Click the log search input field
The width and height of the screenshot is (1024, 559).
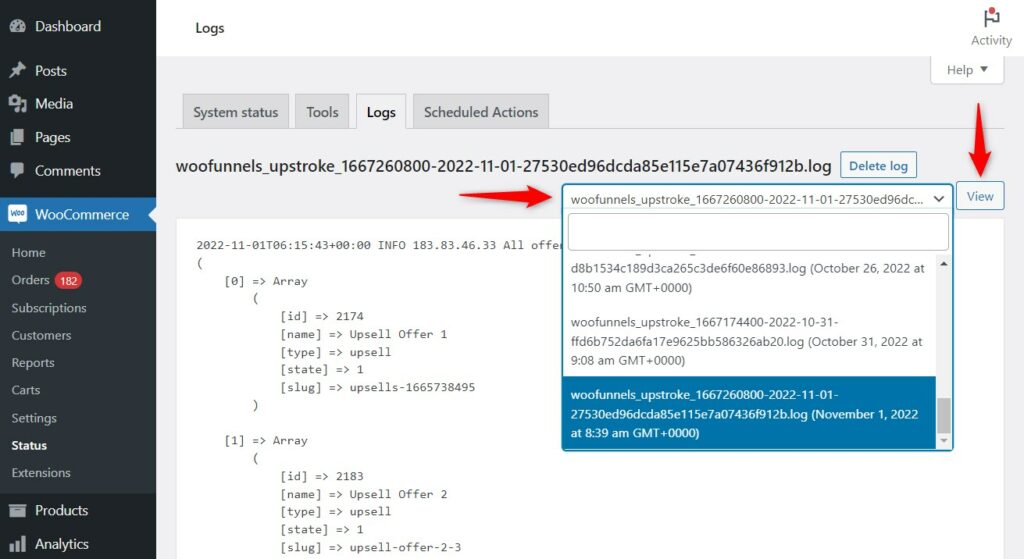point(758,232)
